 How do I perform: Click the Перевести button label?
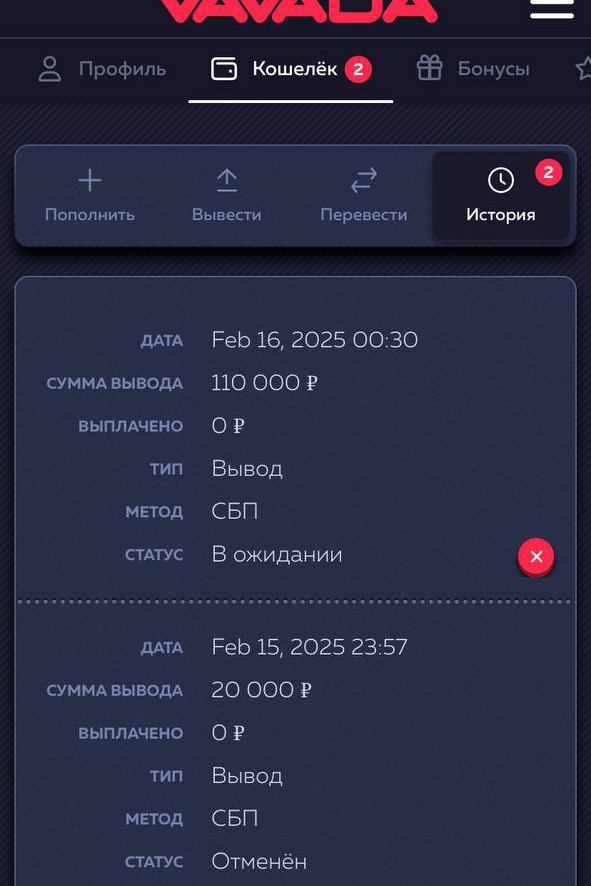pos(364,215)
